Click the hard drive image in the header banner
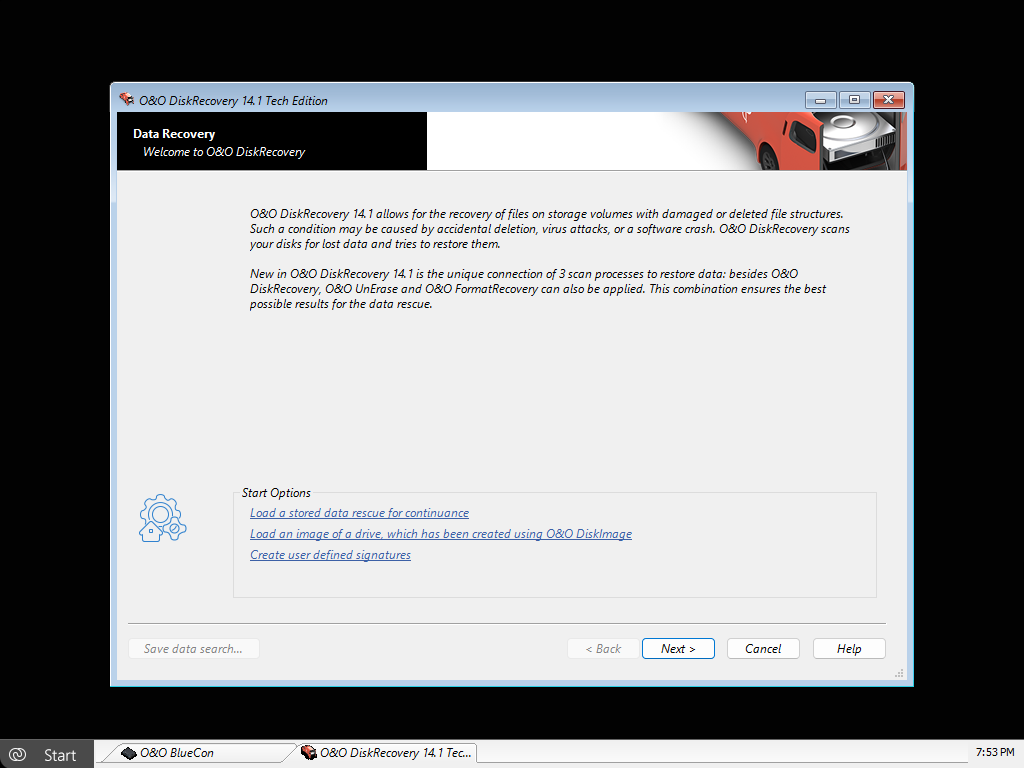The image size is (1024, 768). tap(858, 141)
